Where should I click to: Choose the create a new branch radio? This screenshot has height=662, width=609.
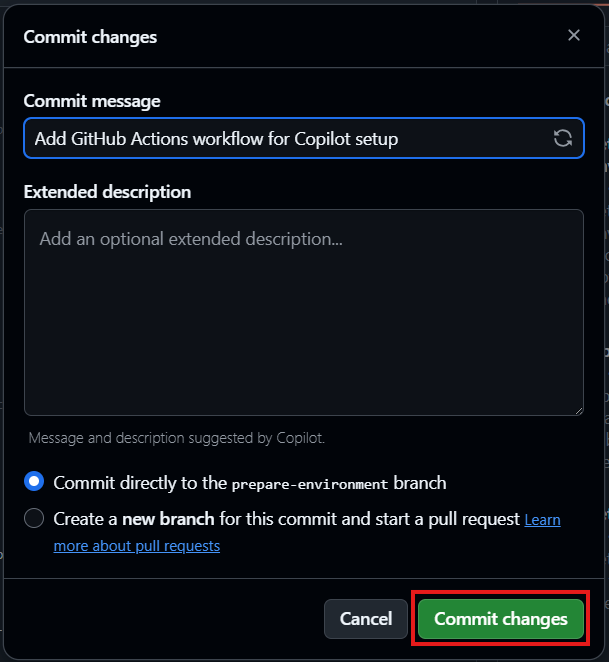(34, 518)
